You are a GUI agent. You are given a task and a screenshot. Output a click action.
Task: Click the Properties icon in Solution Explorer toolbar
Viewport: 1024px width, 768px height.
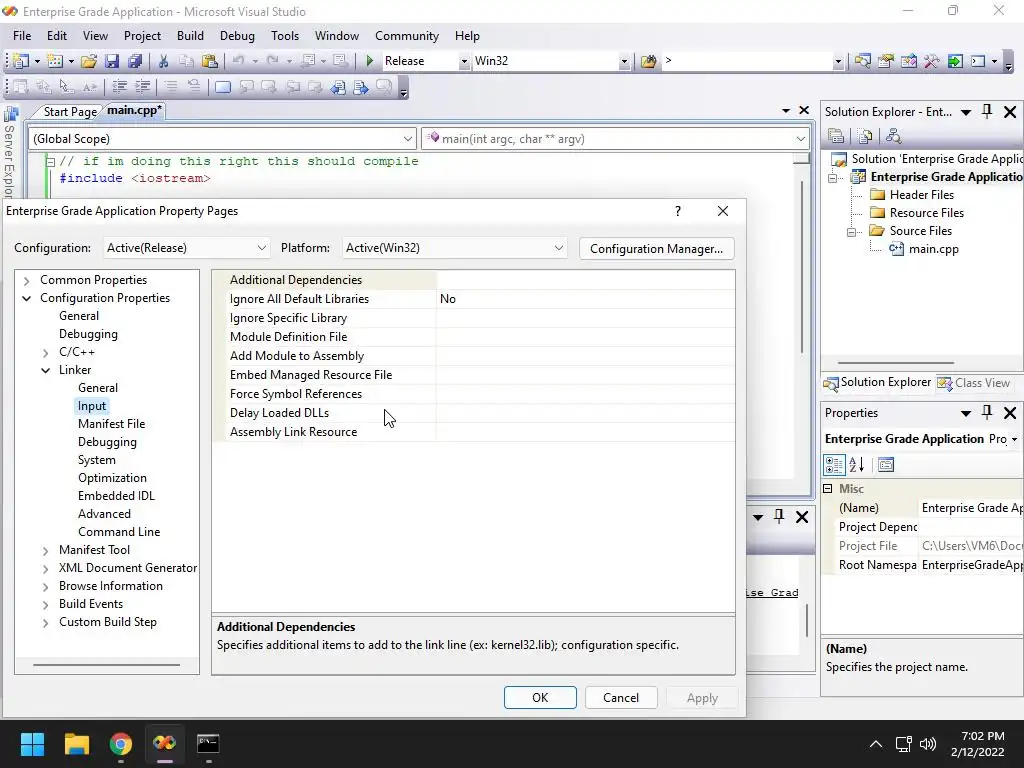[x=836, y=136]
